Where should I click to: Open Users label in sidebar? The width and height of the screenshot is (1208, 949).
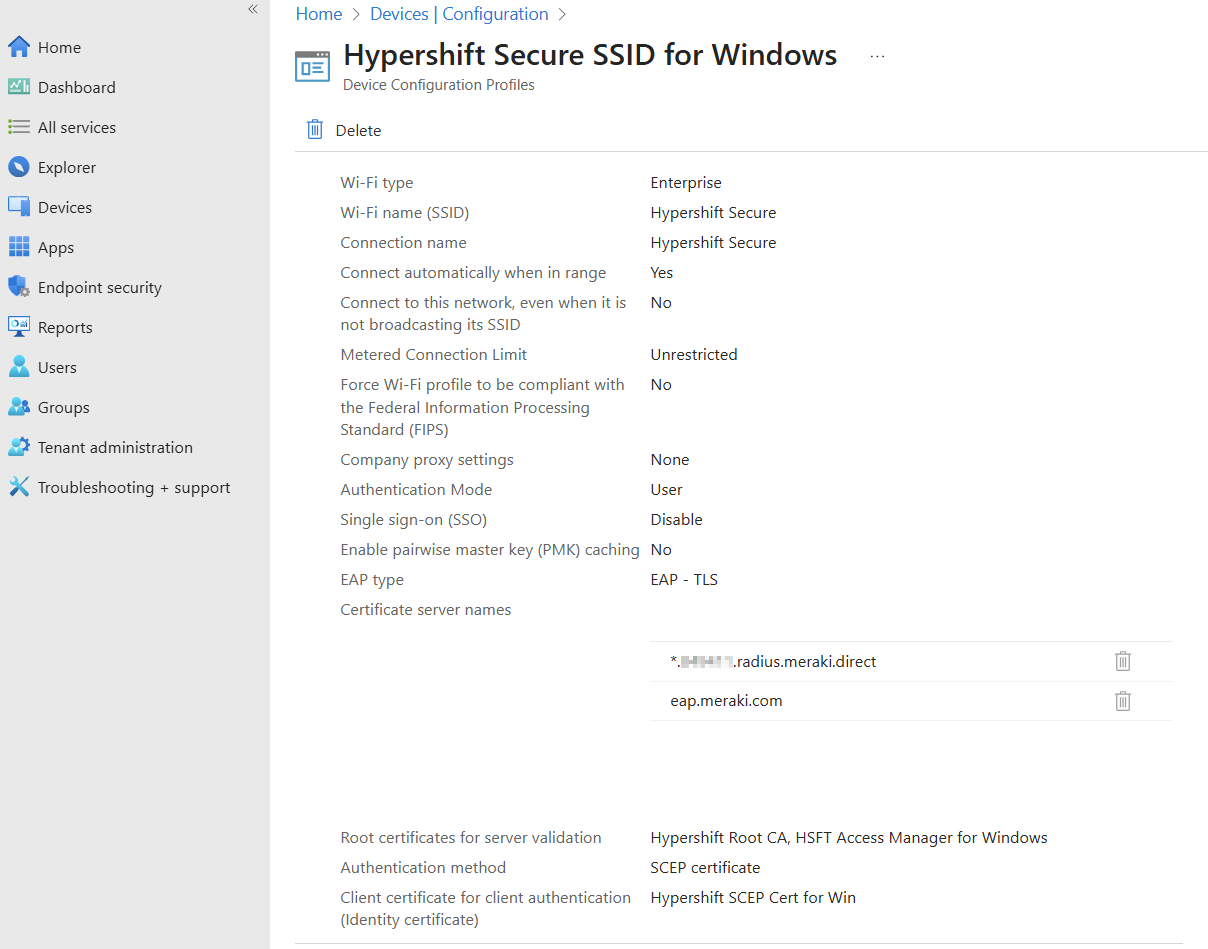(57, 367)
